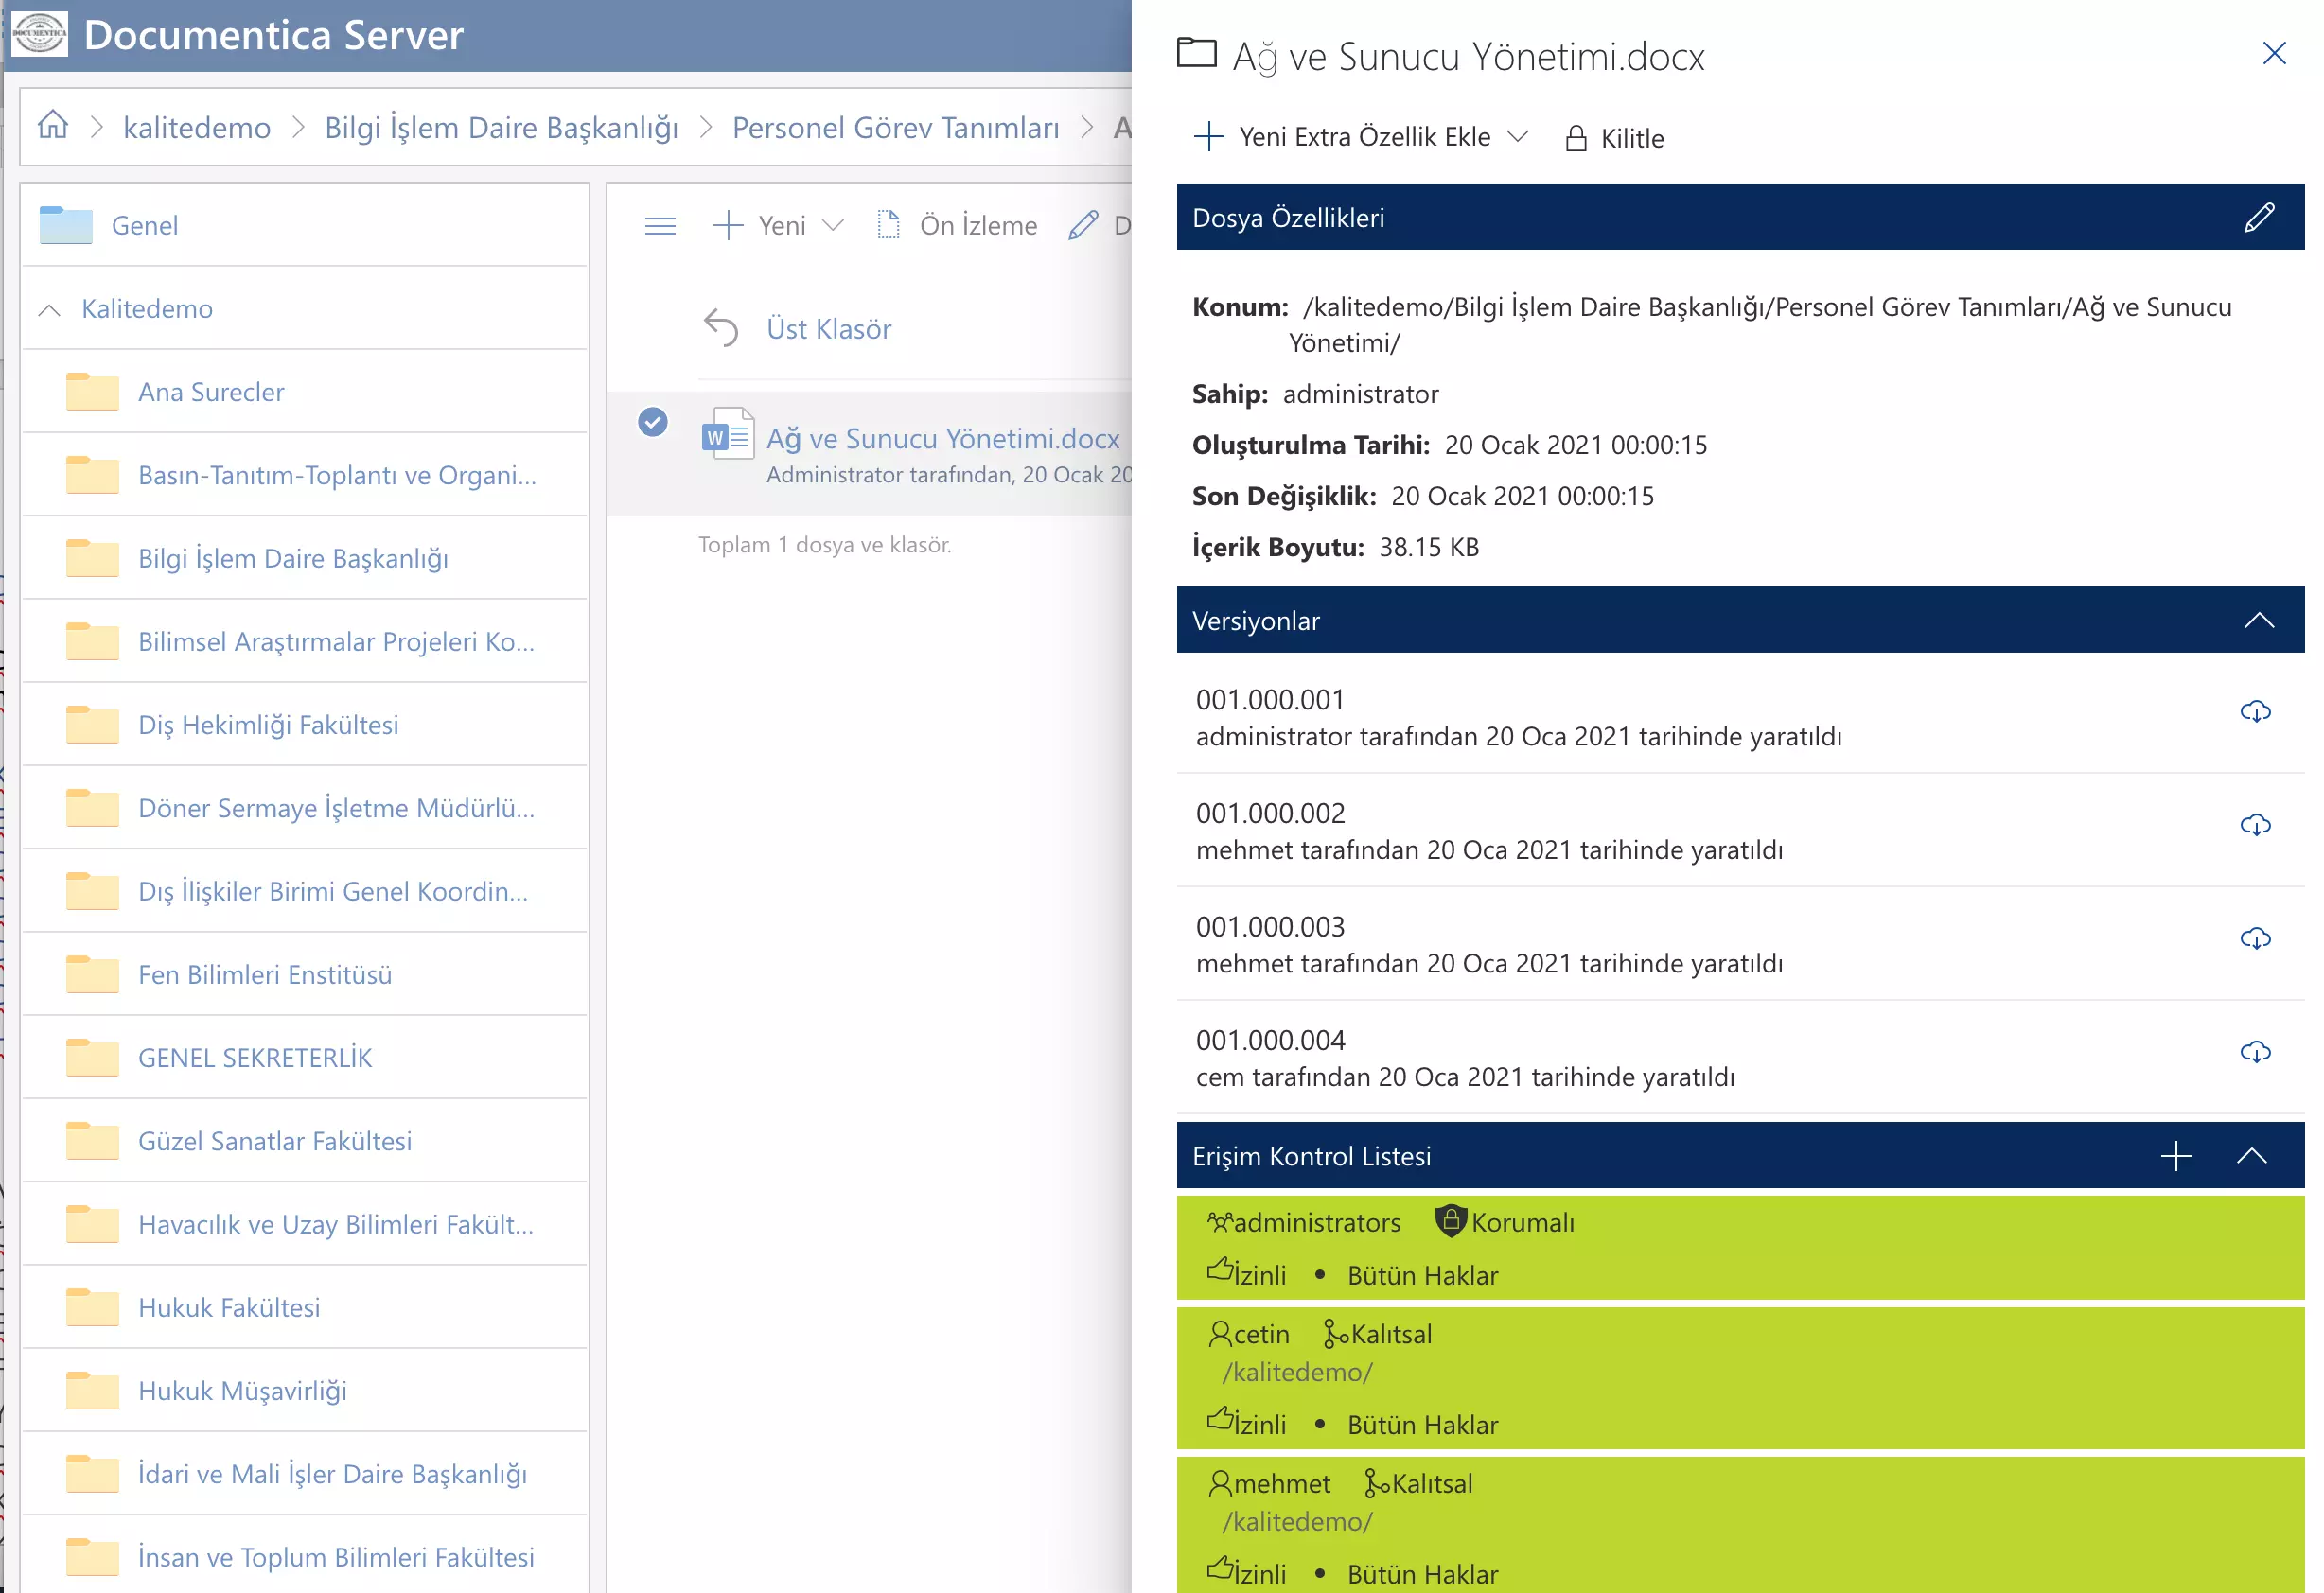Download version 001.000.001
2324x1593 pixels.
[2255, 712]
